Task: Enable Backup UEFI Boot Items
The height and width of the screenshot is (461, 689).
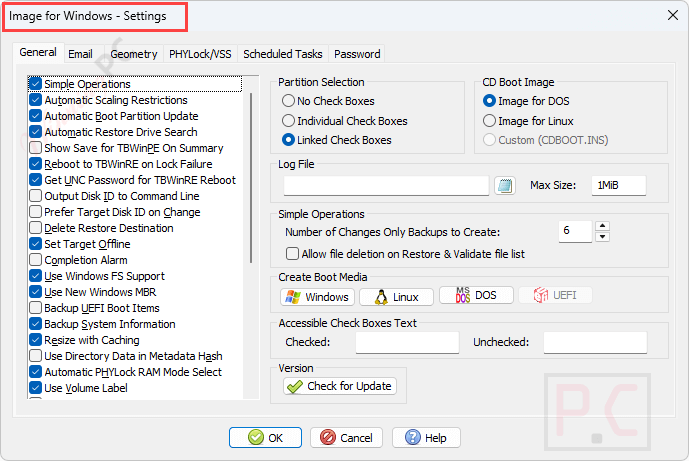Action: [36, 308]
